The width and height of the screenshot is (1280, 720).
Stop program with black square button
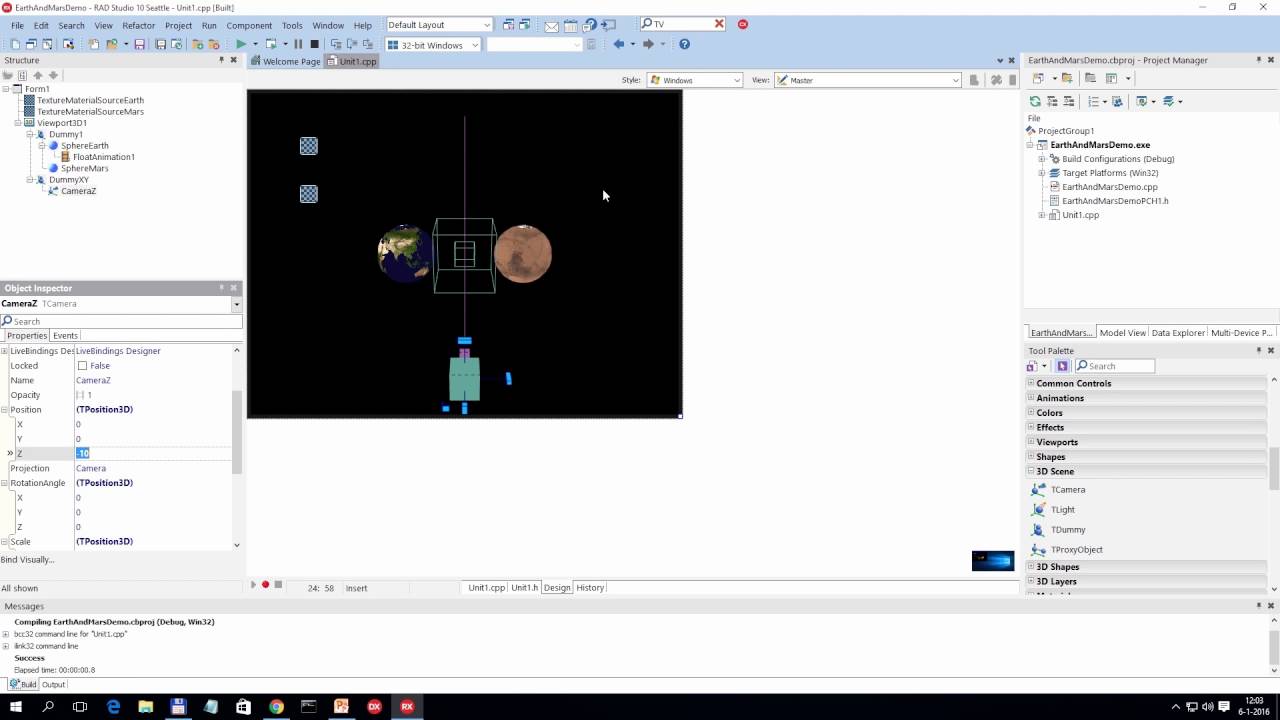point(314,44)
